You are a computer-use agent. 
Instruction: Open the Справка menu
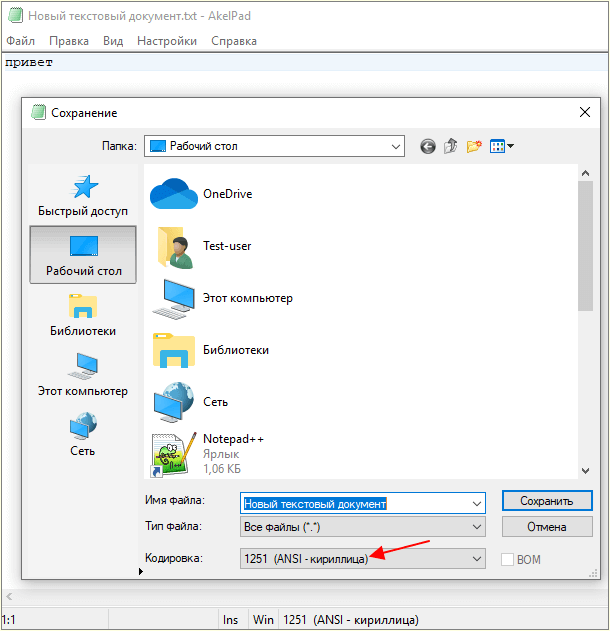[234, 41]
